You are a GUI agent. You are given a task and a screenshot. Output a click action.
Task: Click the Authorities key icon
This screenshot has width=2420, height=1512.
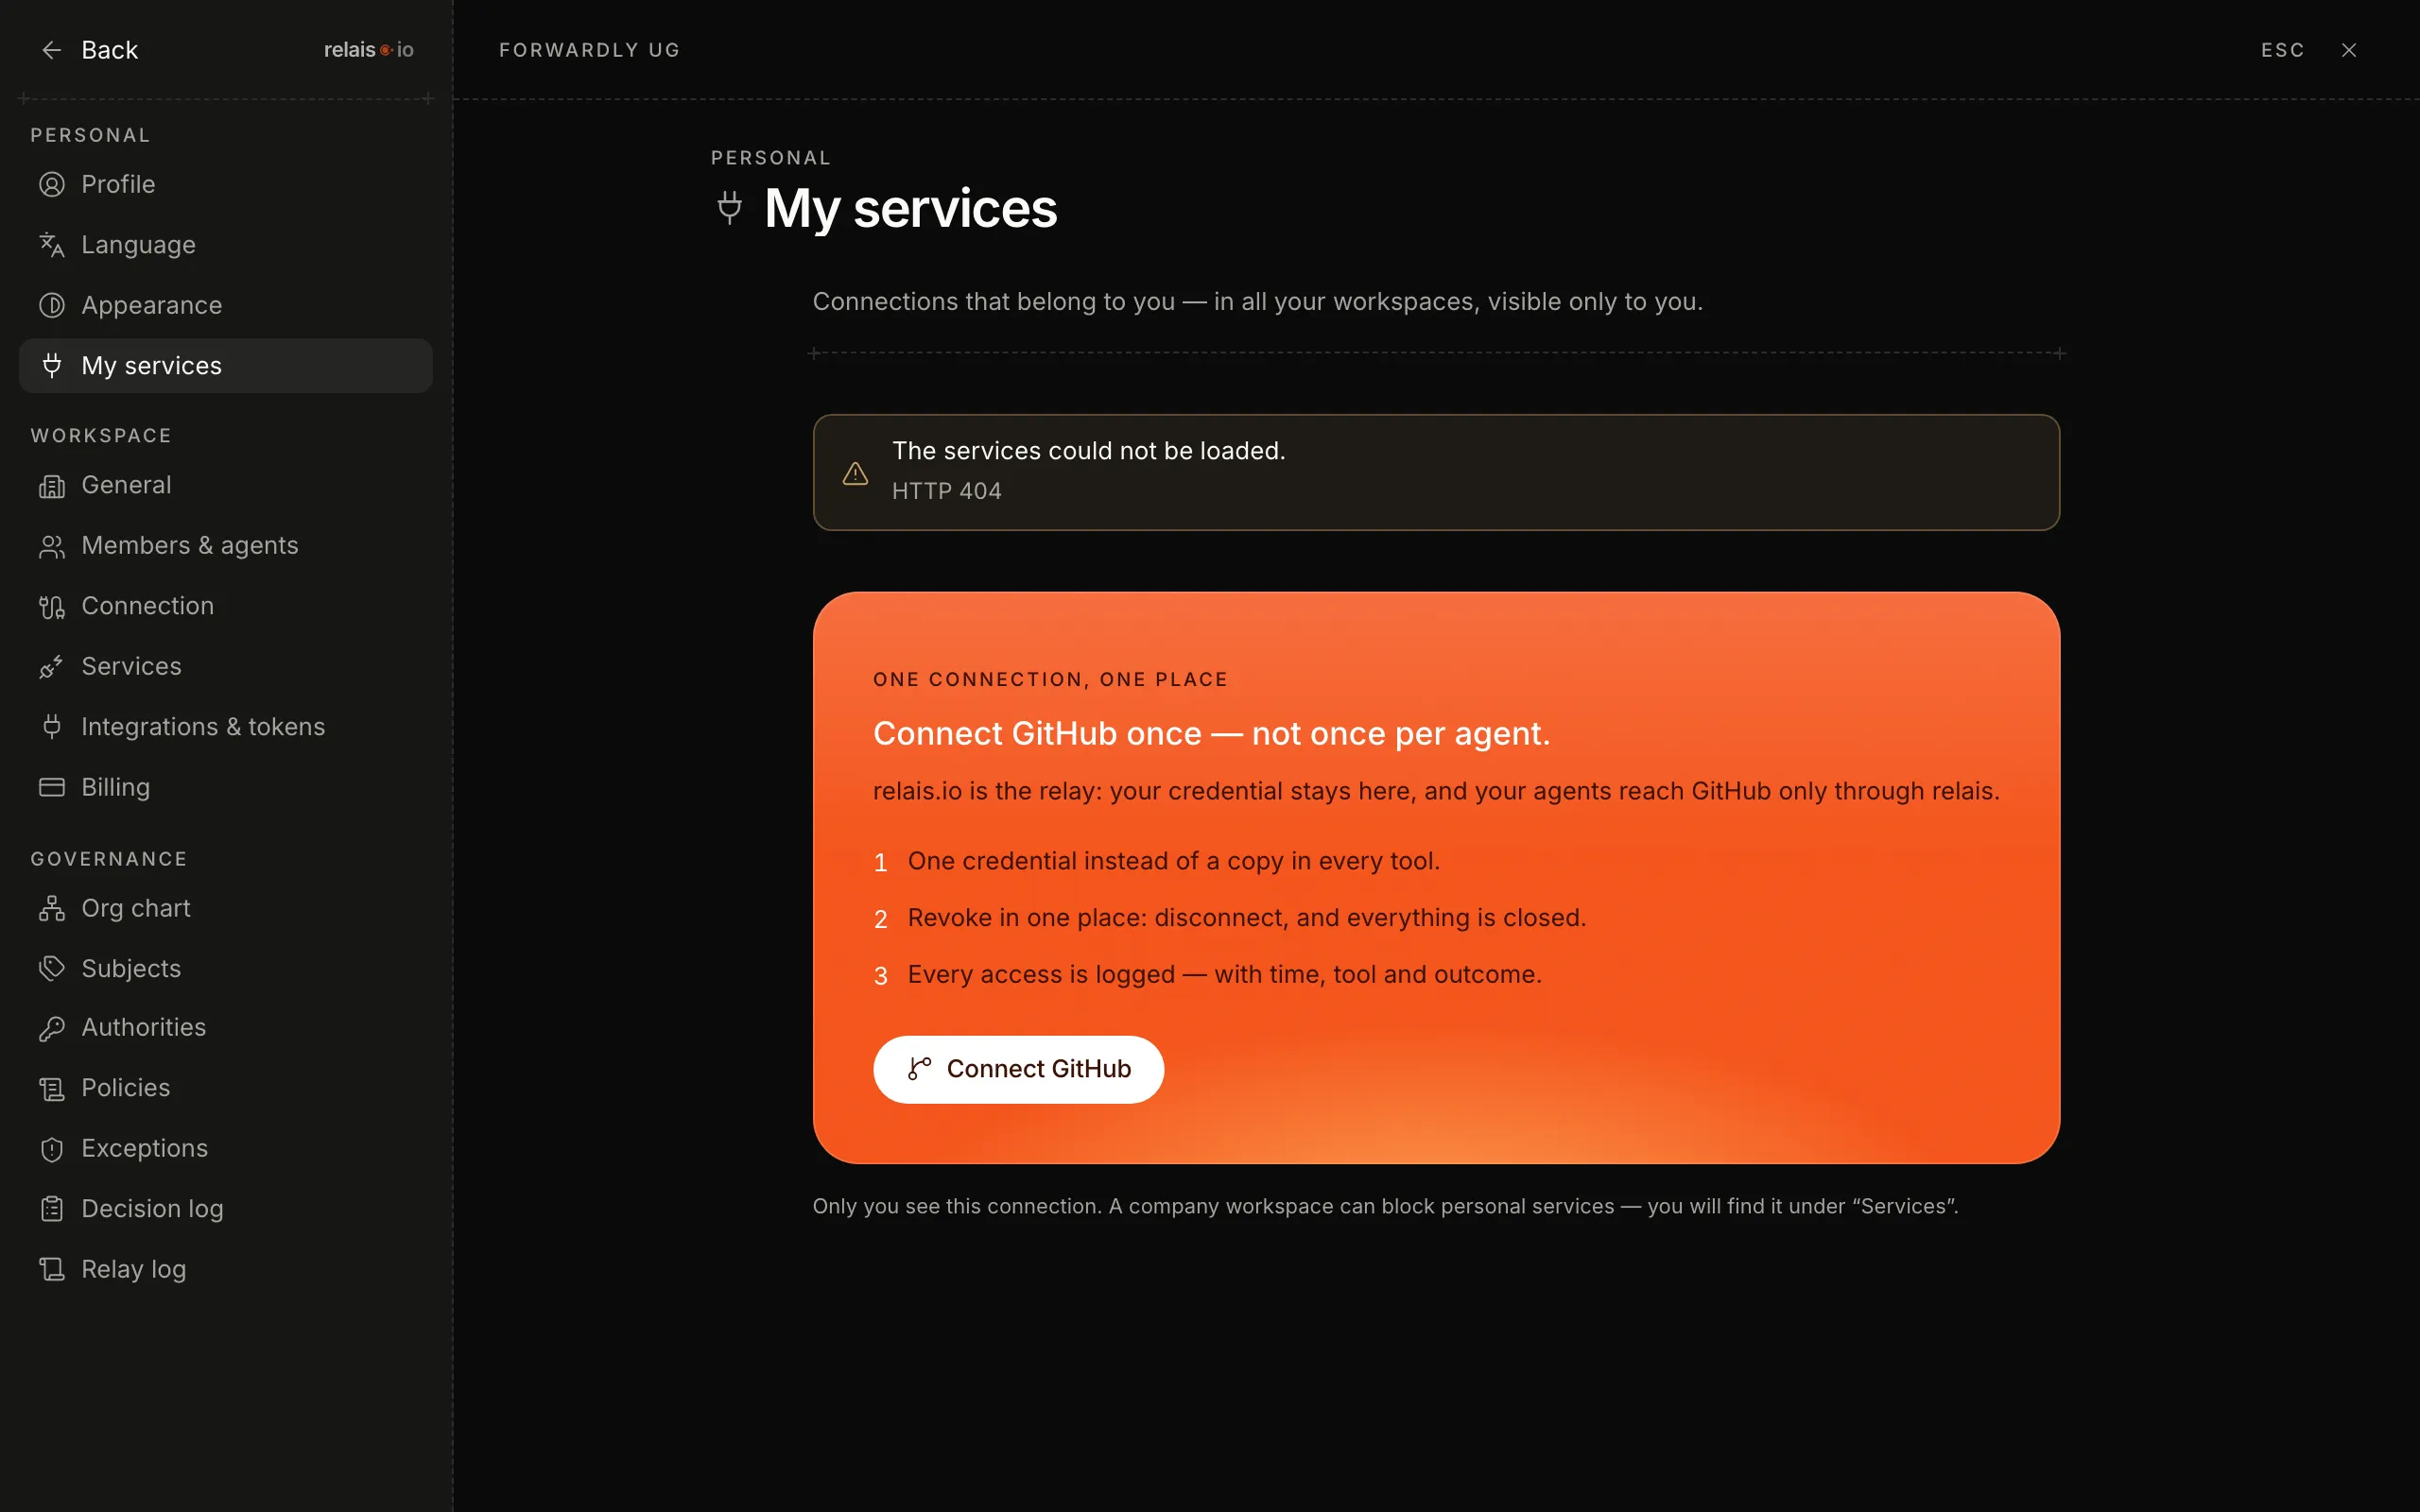pyautogui.click(x=52, y=1028)
